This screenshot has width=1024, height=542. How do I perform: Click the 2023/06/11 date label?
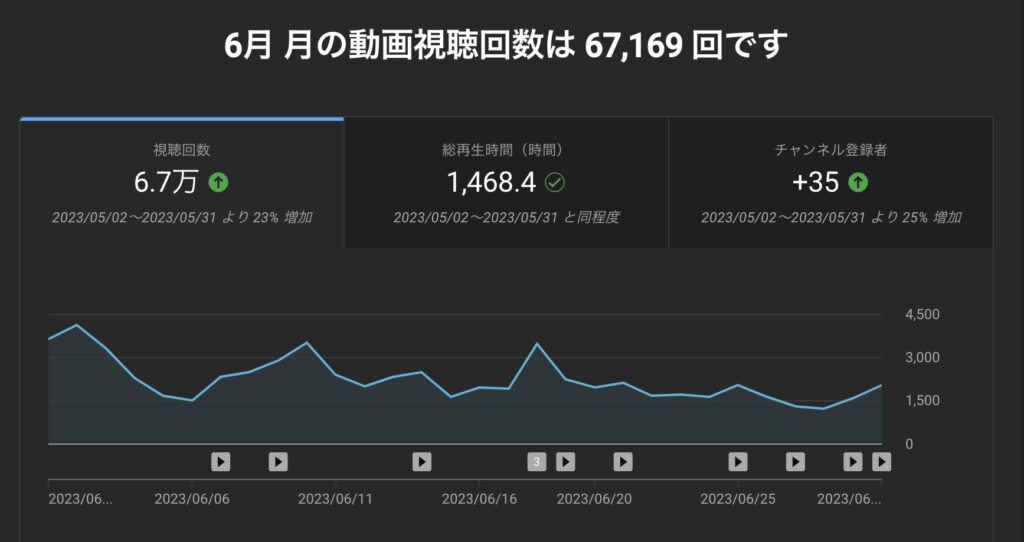coord(336,498)
